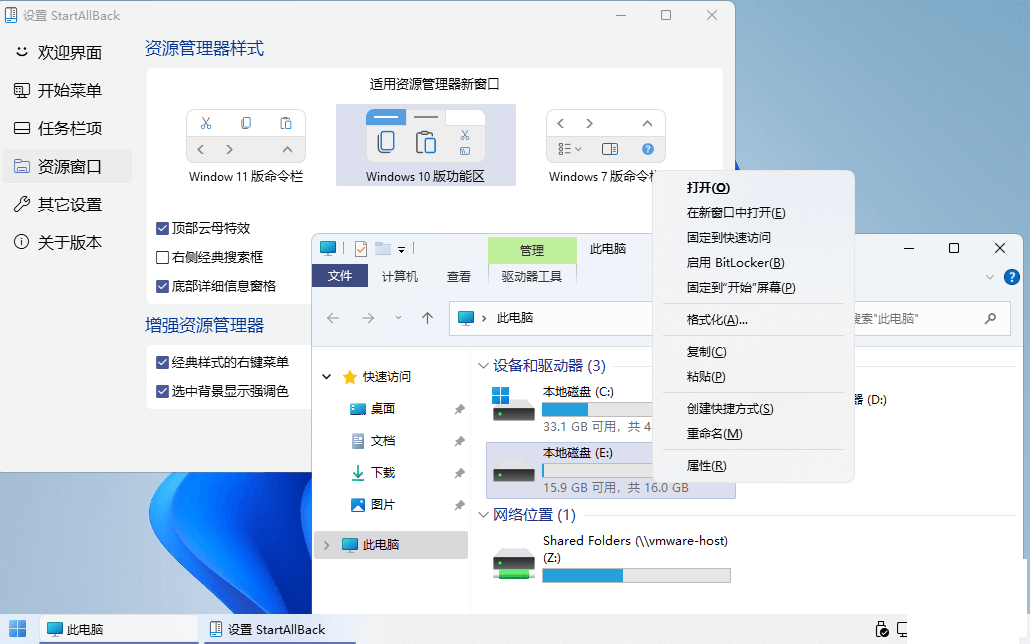Switch to the 驱动器工具 ribbon tab
This screenshot has height=644, width=1030.
(531, 276)
